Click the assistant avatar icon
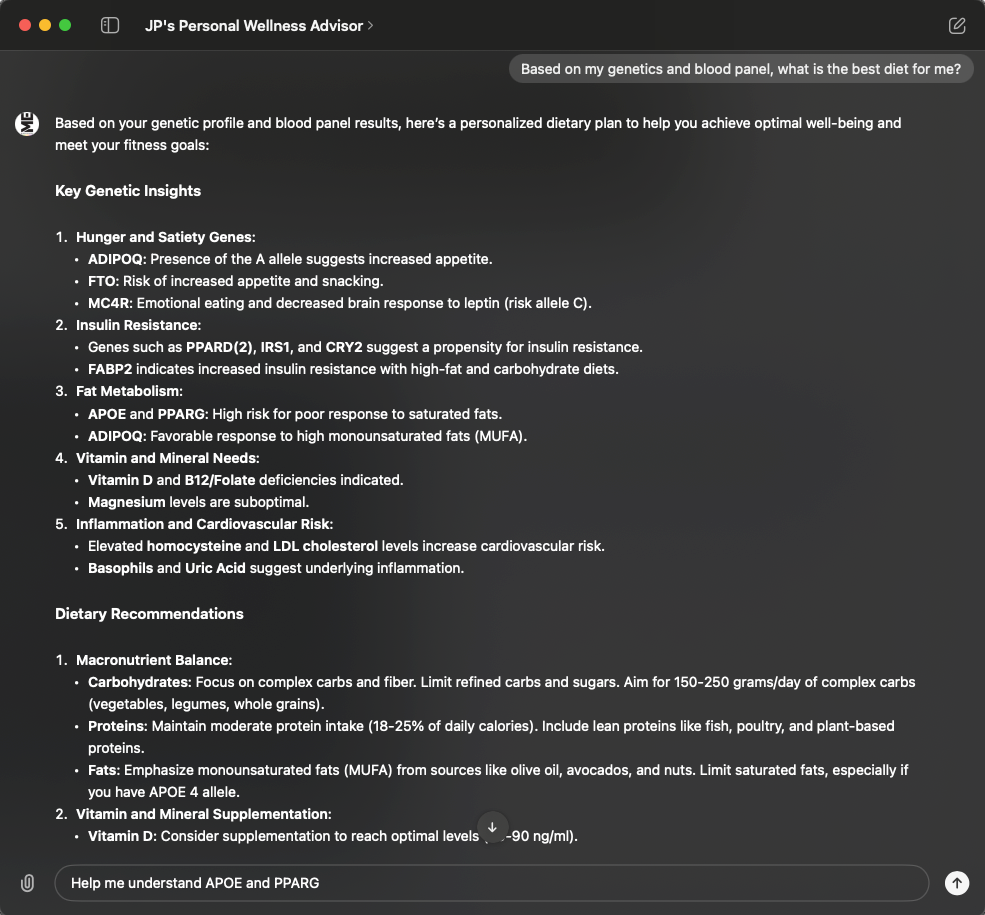Screen dimensions: 985x915 coord(27,123)
